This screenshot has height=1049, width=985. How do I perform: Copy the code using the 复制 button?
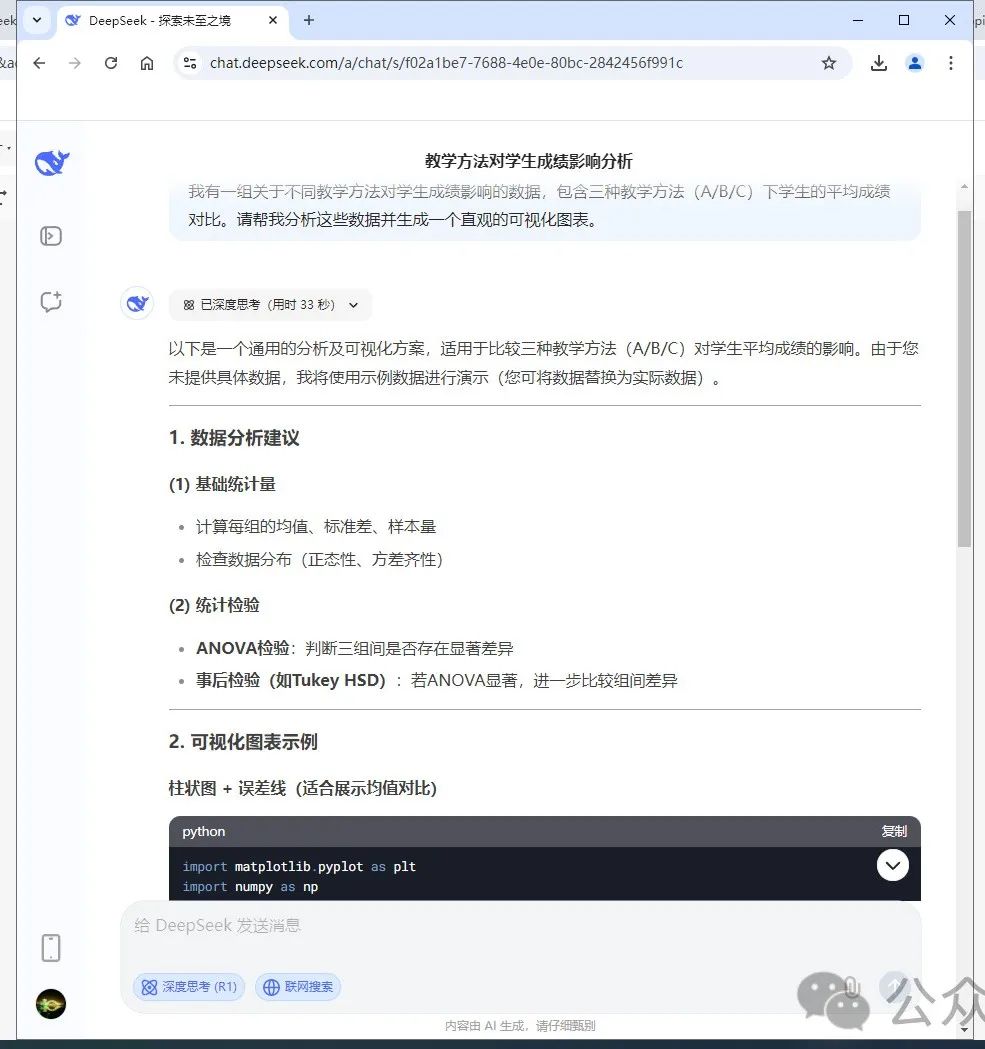(894, 831)
